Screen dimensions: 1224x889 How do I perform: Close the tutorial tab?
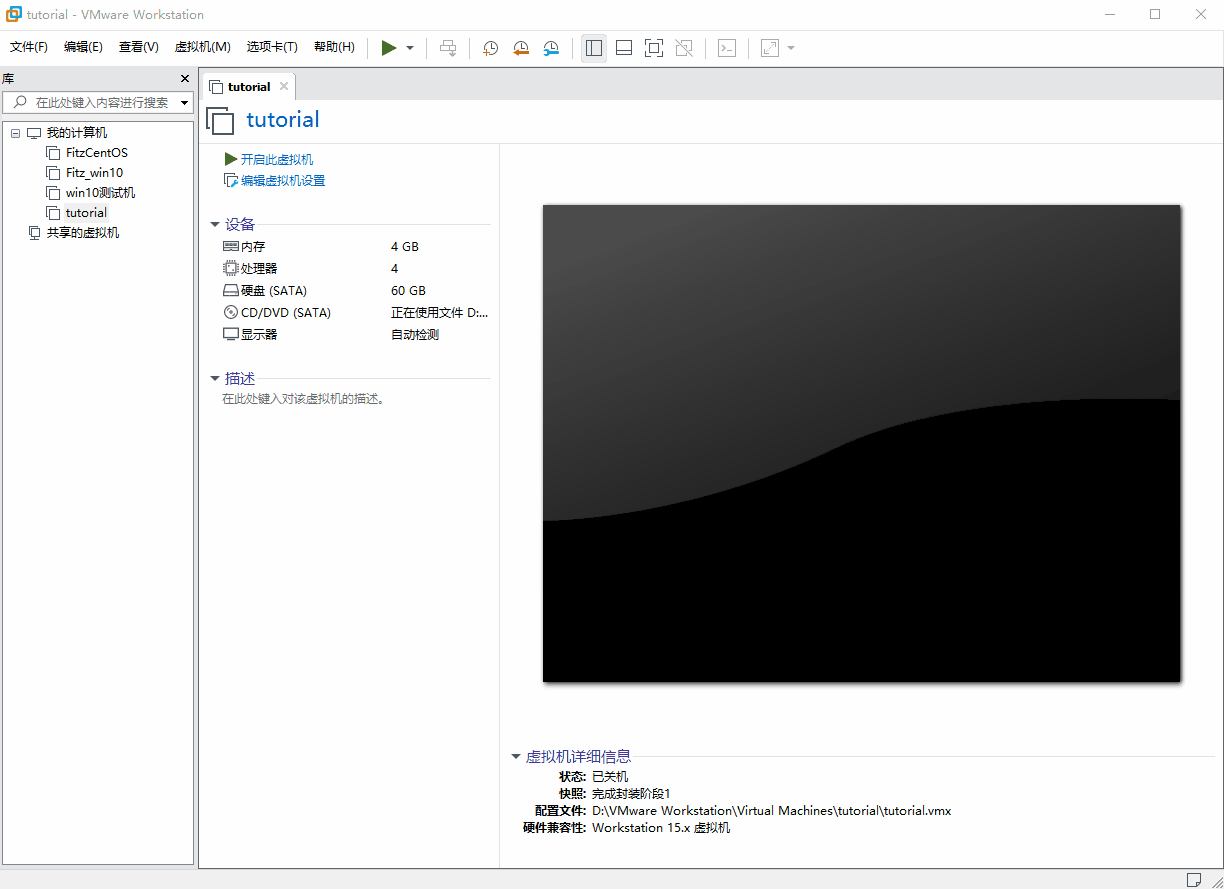point(284,87)
